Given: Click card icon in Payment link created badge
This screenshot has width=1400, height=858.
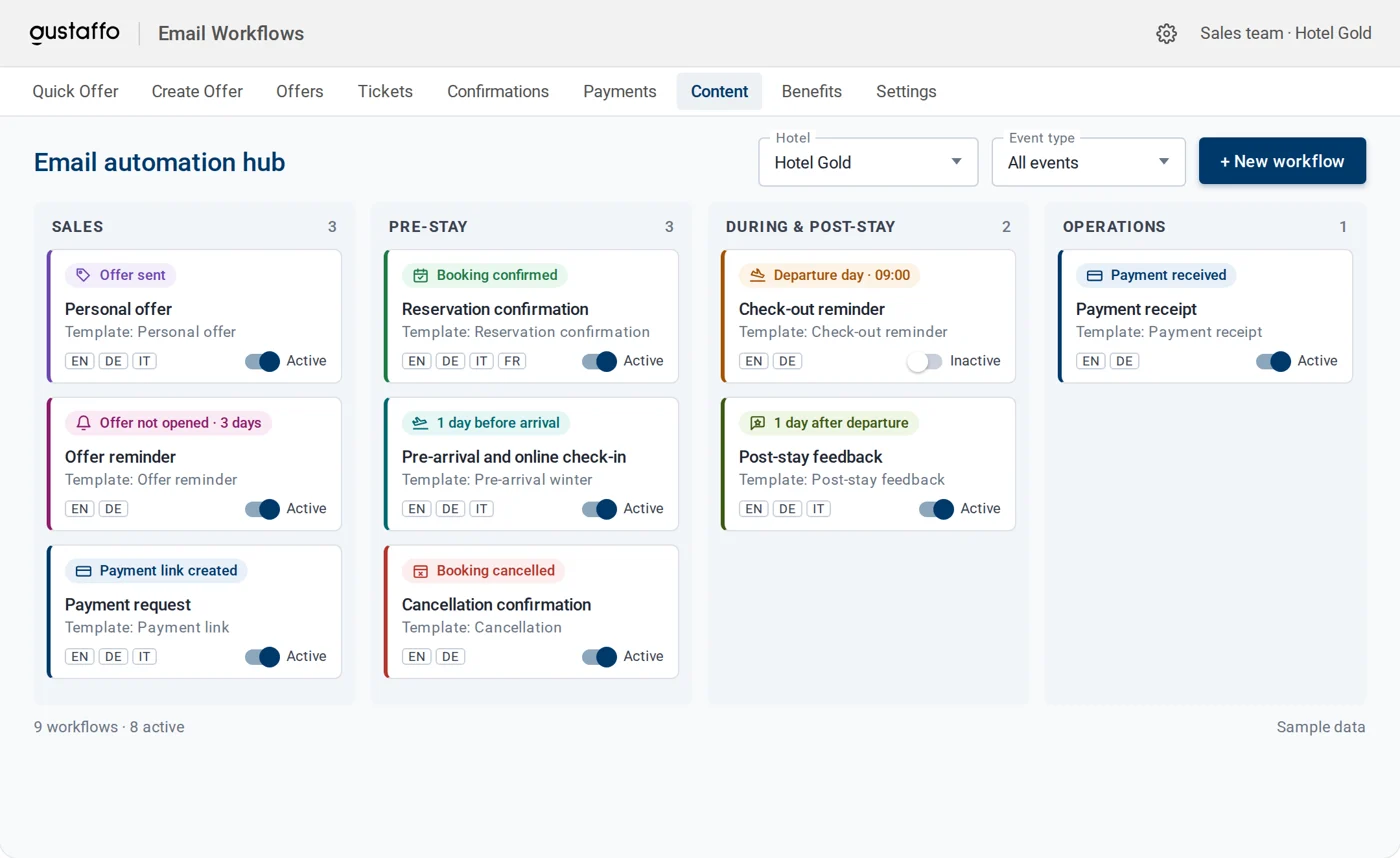Looking at the screenshot, I should pos(83,571).
